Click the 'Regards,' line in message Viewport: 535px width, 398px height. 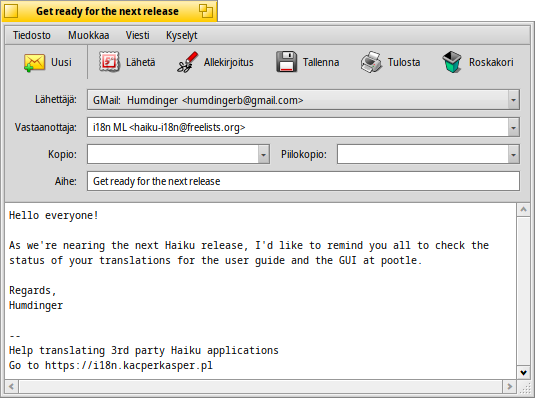pyautogui.click(x=32, y=290)
